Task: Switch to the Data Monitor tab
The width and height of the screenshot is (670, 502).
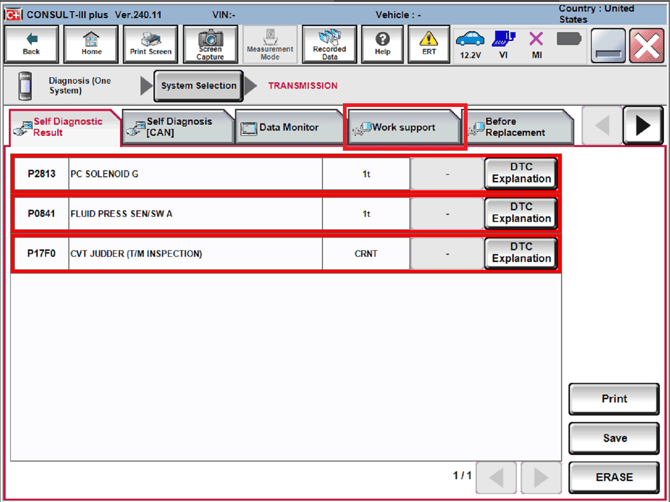Action: [289, 127]
